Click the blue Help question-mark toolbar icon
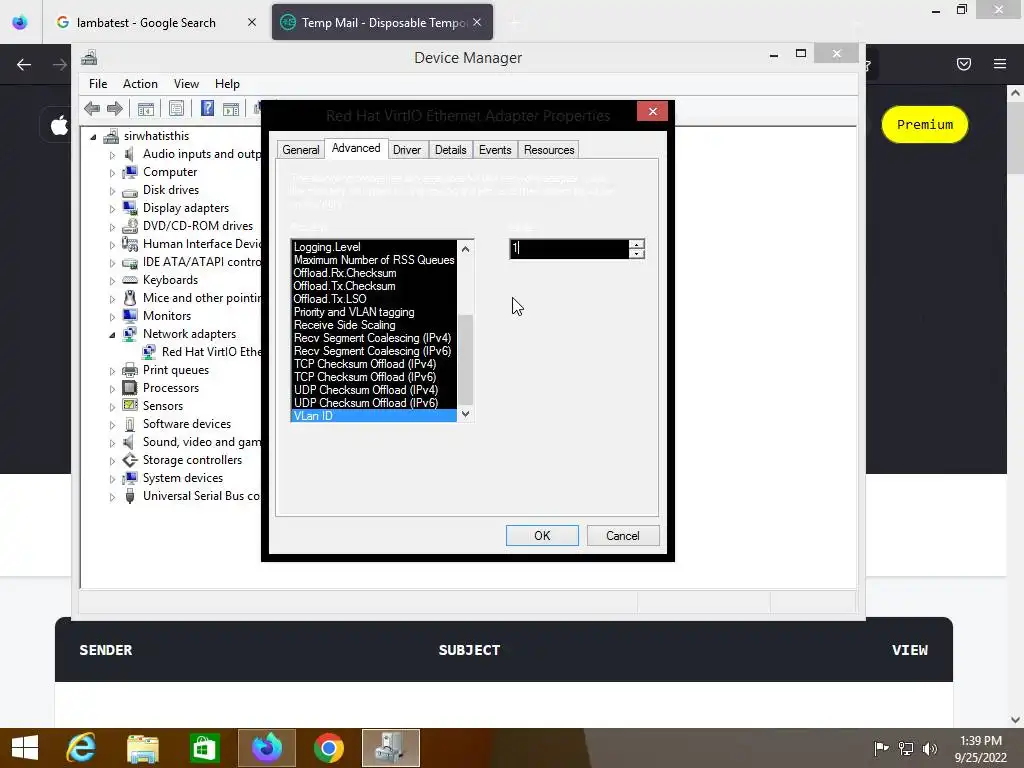The height and width of the screenshot is (768, 1024). point(207,108)
